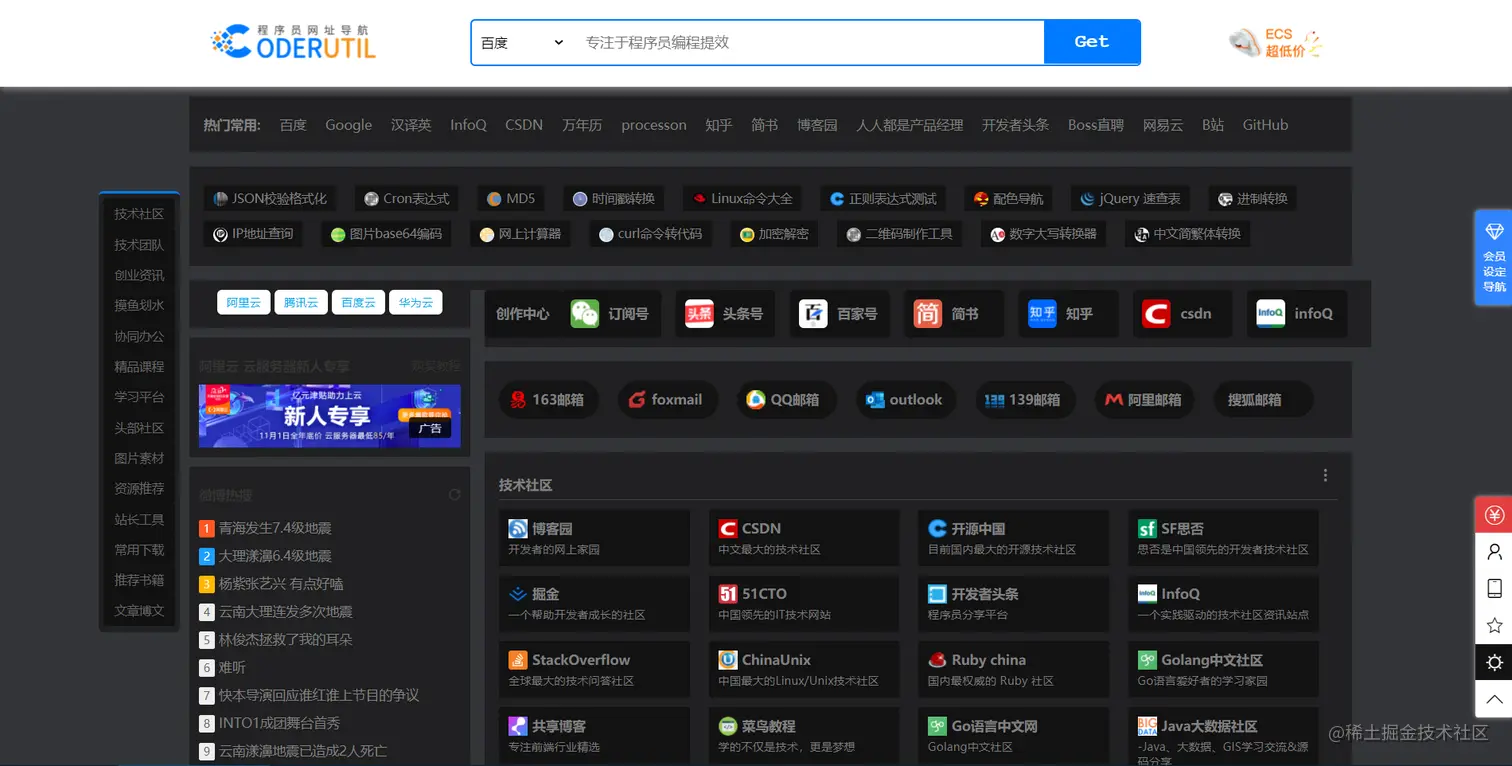This screenshot has width=1512, height=766.
Task: Go to GitHub from the 热门常用 bar
Action: 1265,125
